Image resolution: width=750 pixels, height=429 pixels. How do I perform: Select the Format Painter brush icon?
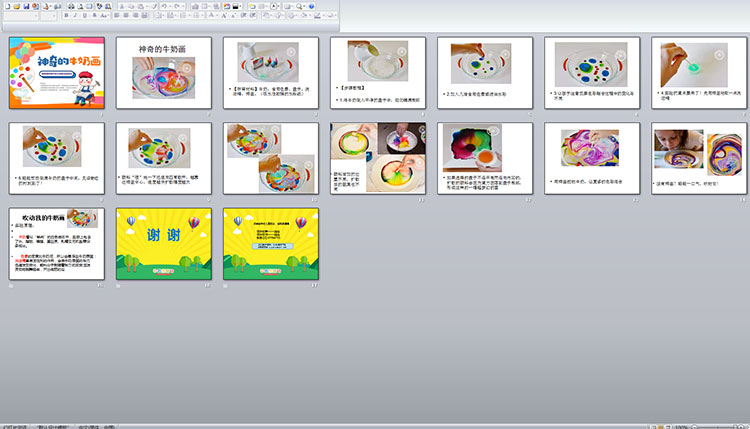point(154,7)
